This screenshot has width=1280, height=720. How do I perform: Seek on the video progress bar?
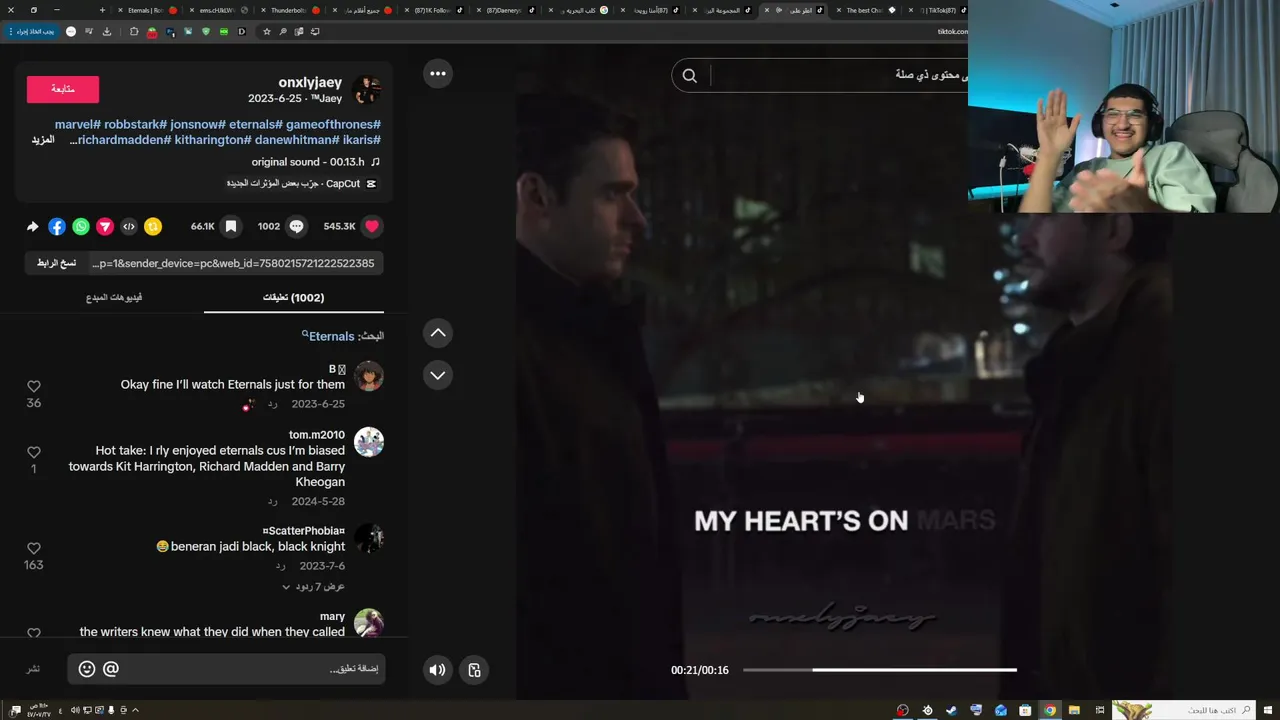(x=880, y=670)
